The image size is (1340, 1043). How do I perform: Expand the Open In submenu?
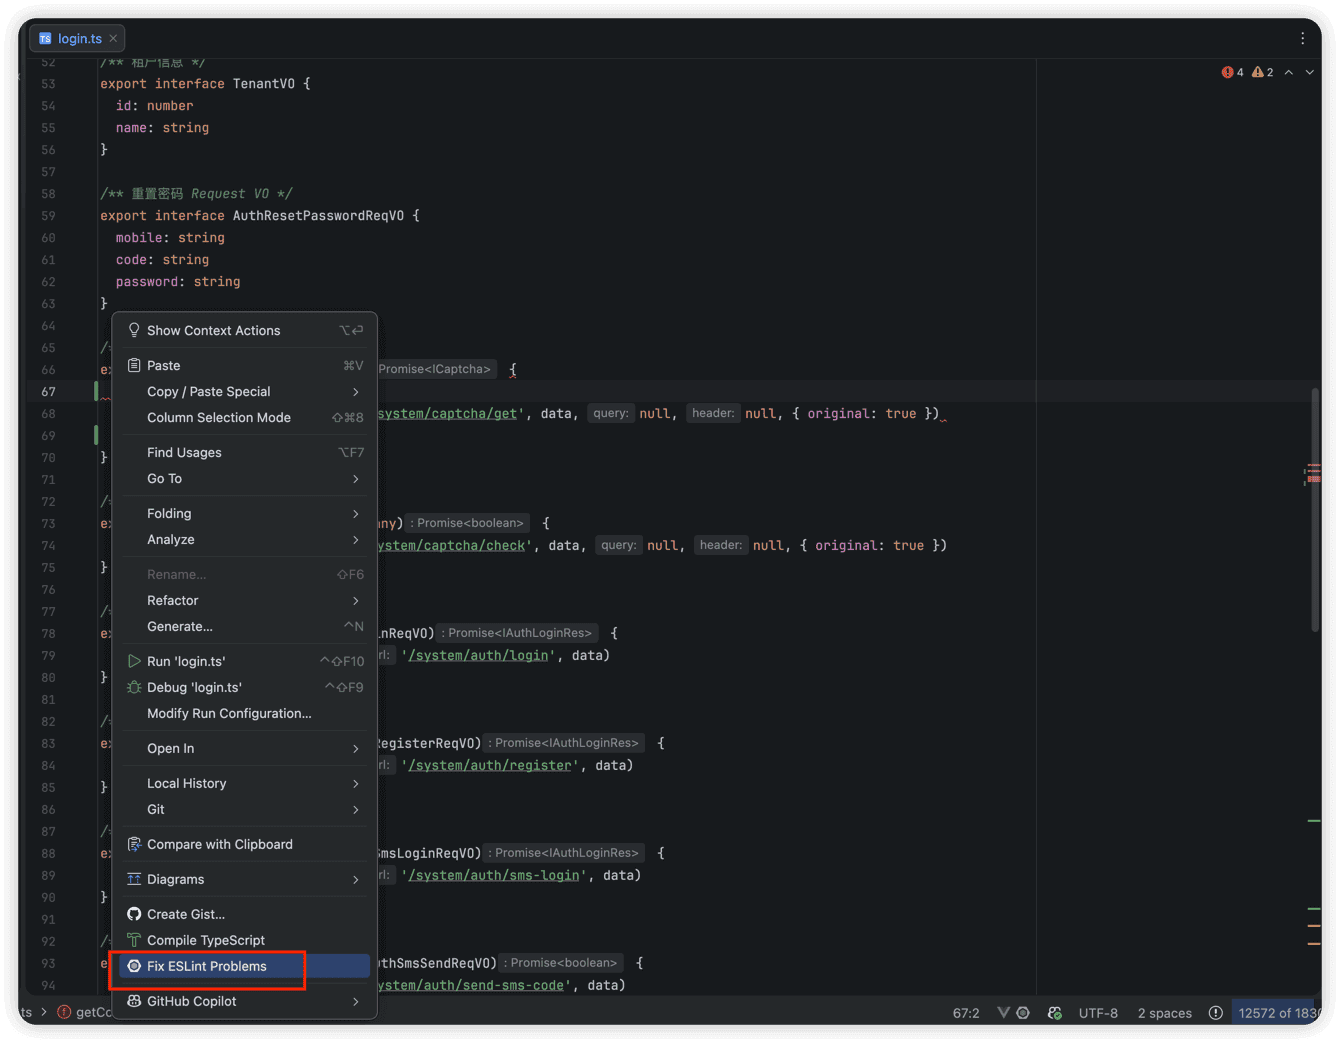pos(245,748)
